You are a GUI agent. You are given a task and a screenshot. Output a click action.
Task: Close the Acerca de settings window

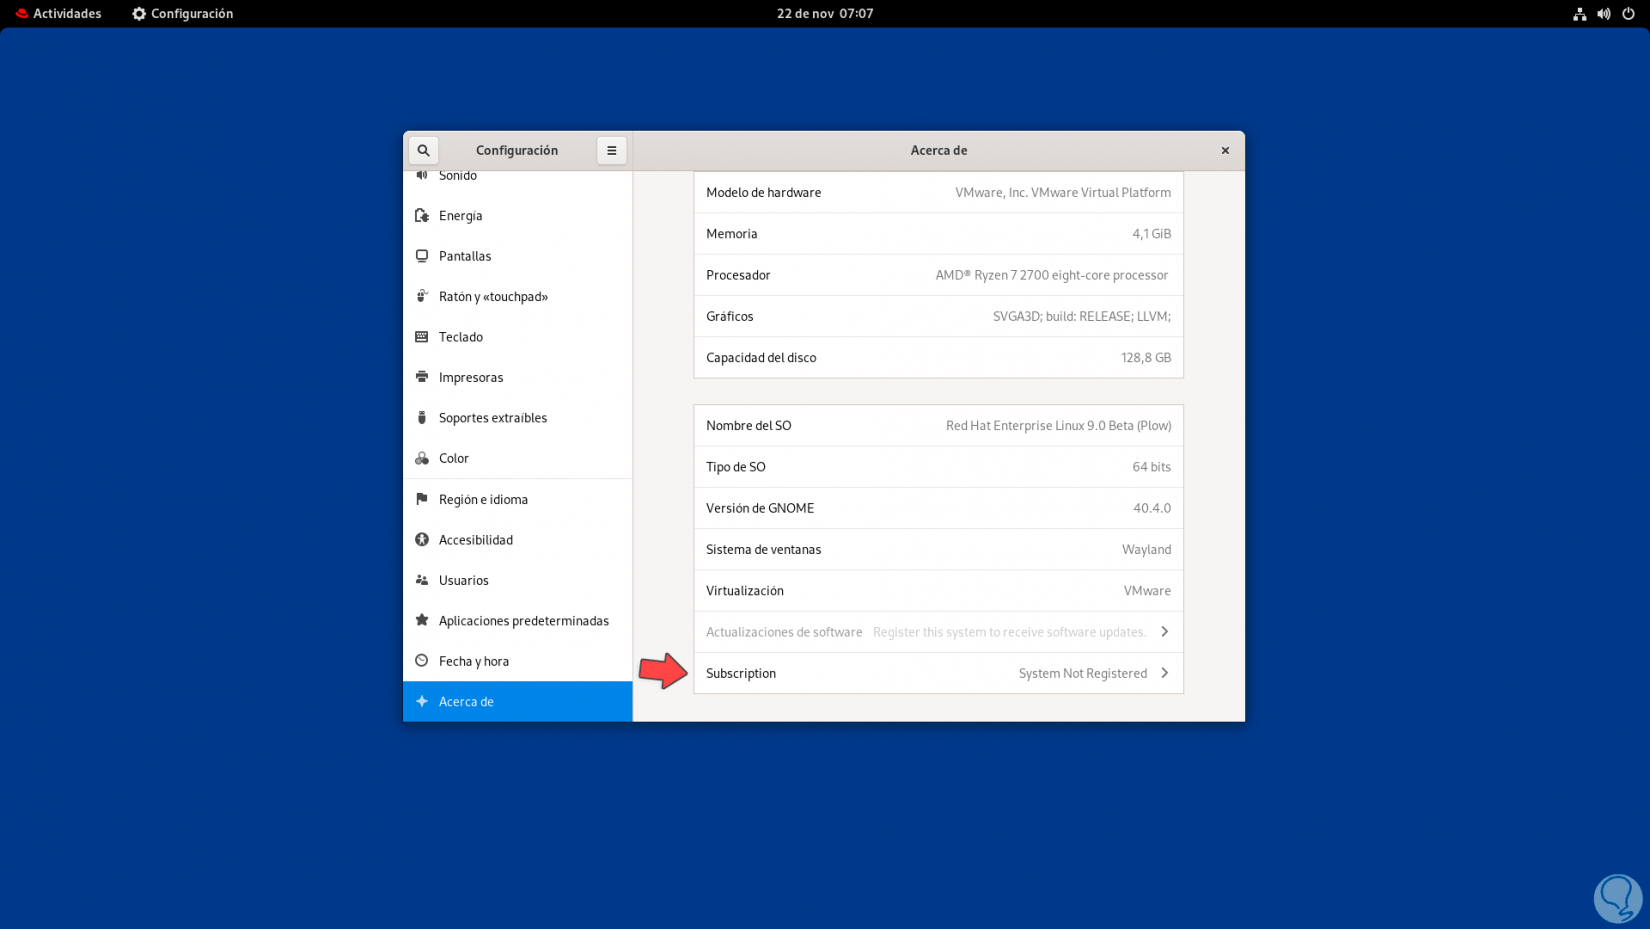[x=1225, y=151]
